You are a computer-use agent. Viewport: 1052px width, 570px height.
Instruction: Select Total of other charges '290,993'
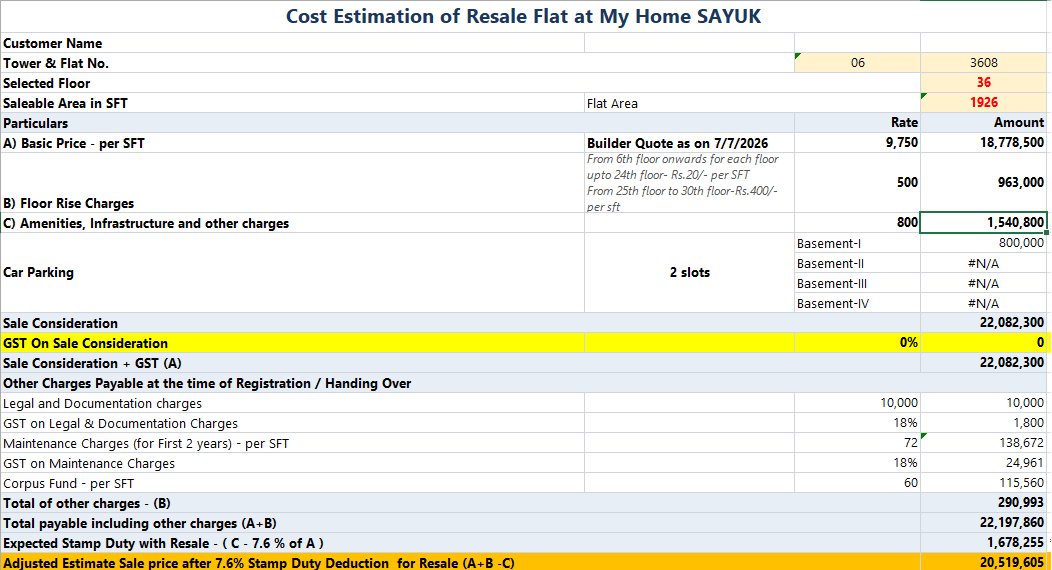(x=984, y=503)
